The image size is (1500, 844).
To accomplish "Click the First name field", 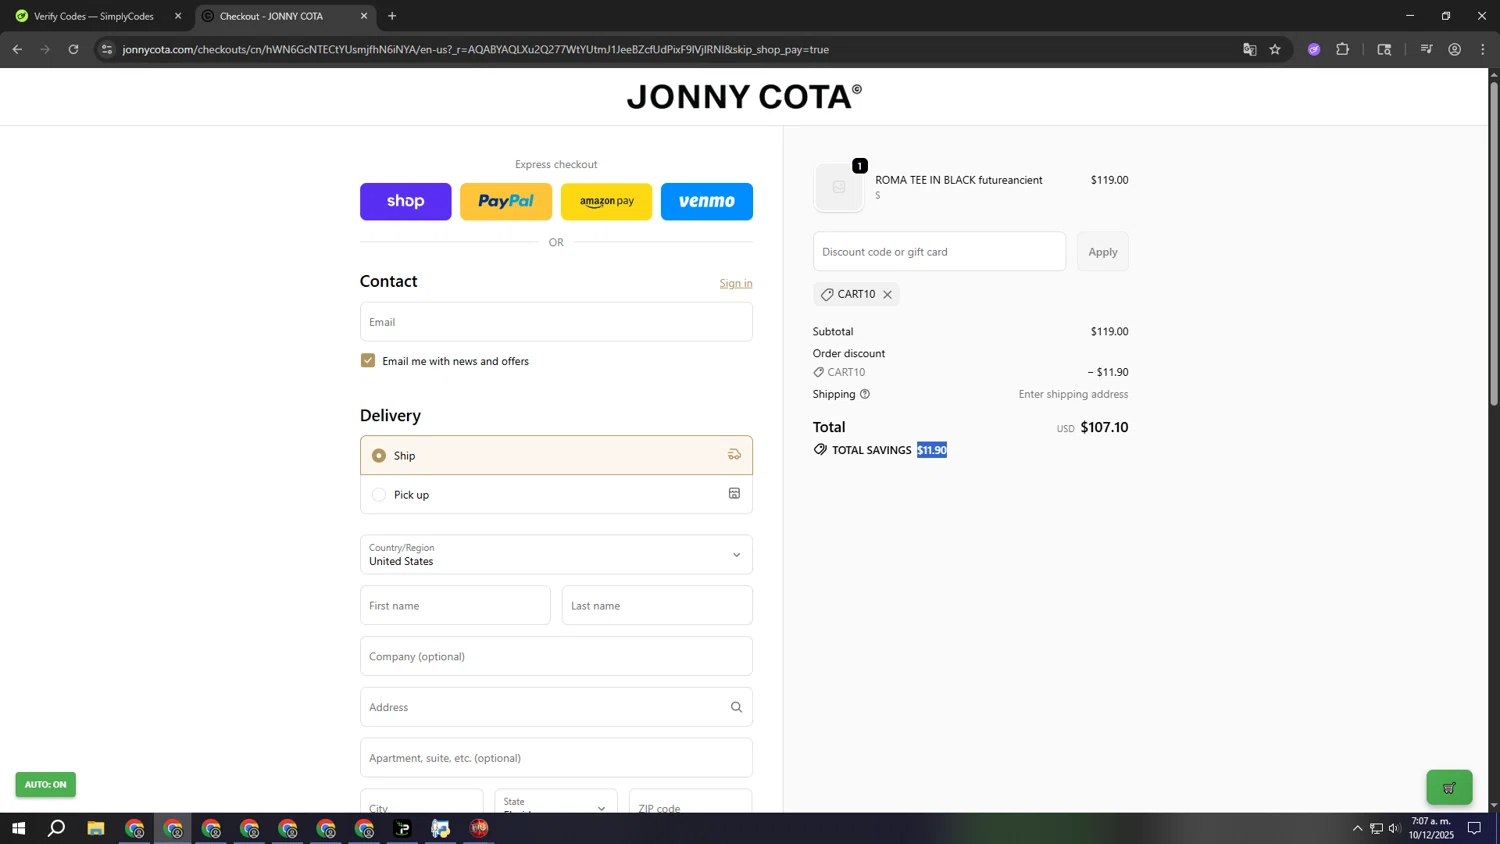I will pos(455,606).
